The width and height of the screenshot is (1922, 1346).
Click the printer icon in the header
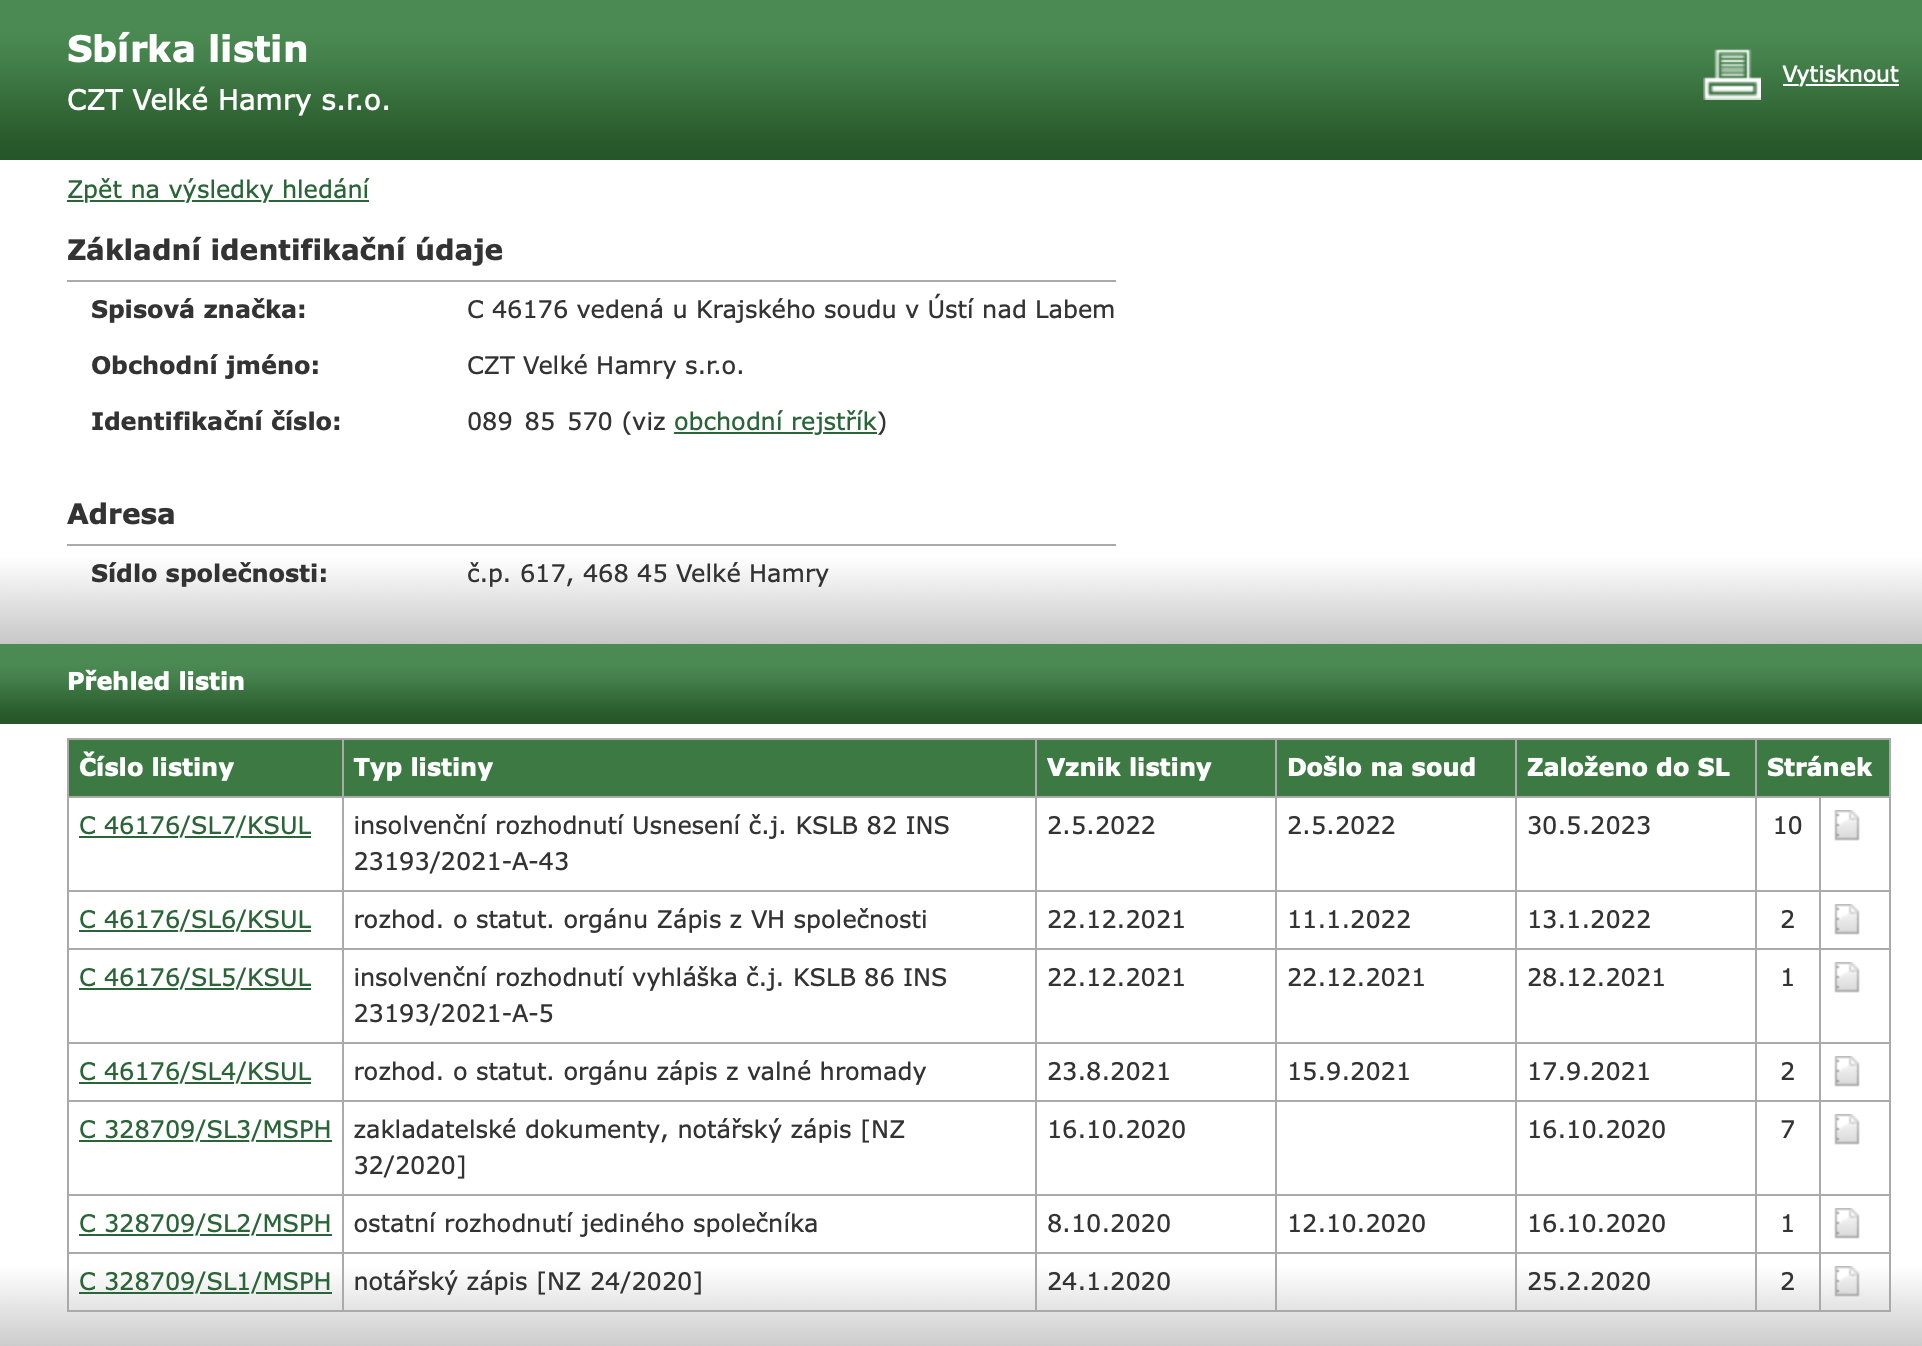tap(1732, 75)
